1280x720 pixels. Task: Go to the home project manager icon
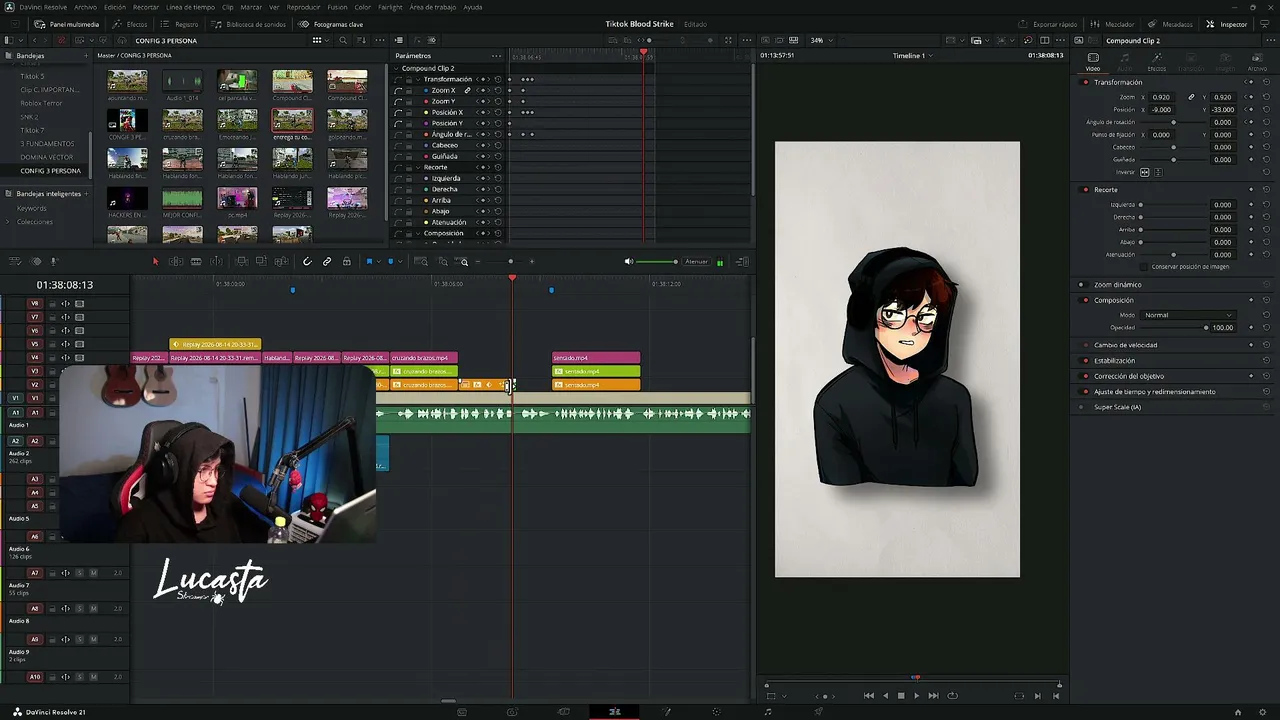pos(1238,712)
